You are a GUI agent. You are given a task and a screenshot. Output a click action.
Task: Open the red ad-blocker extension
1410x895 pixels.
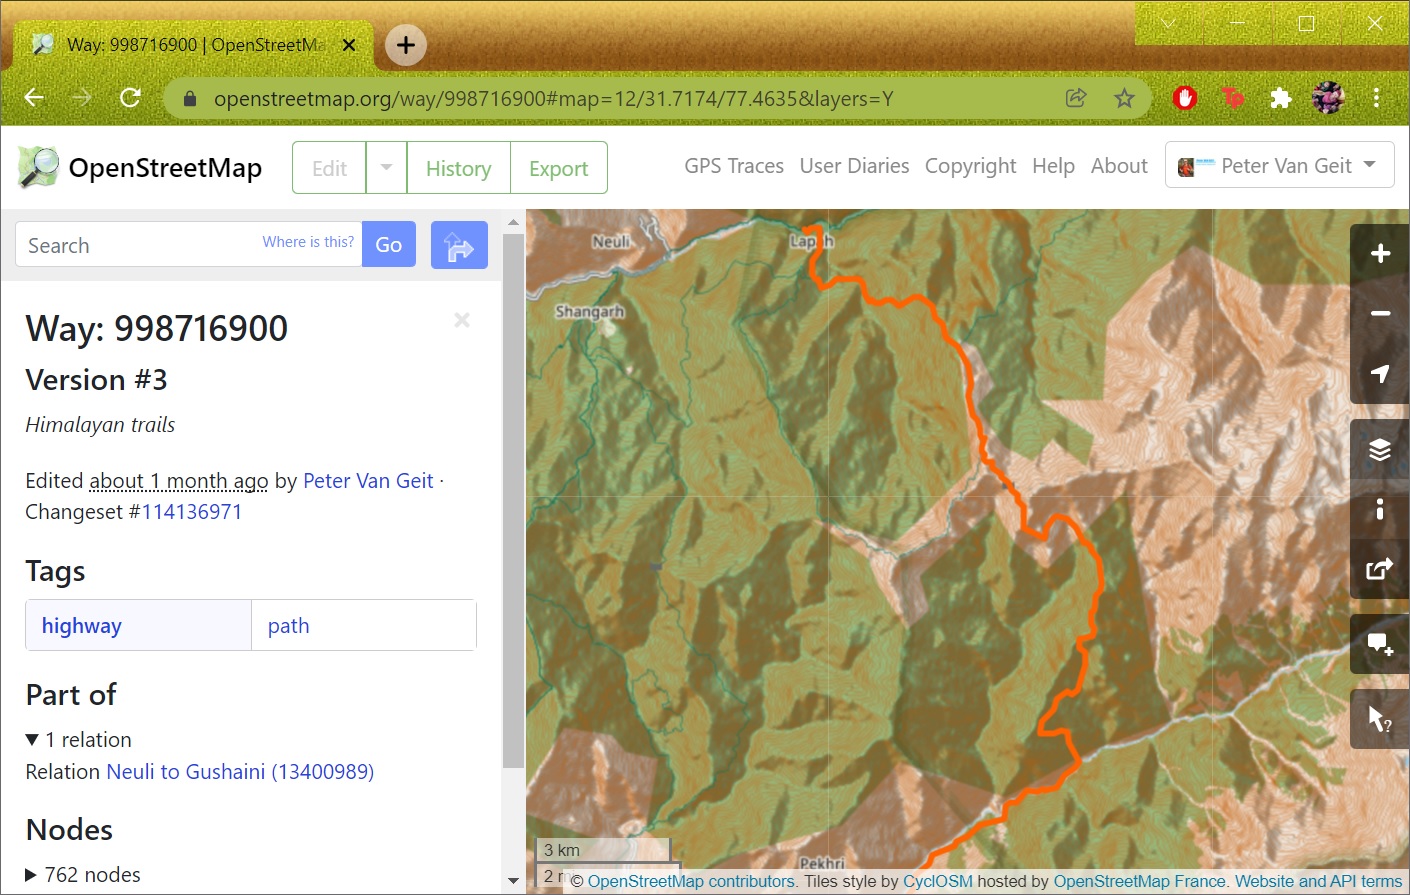coord(1185,98)
